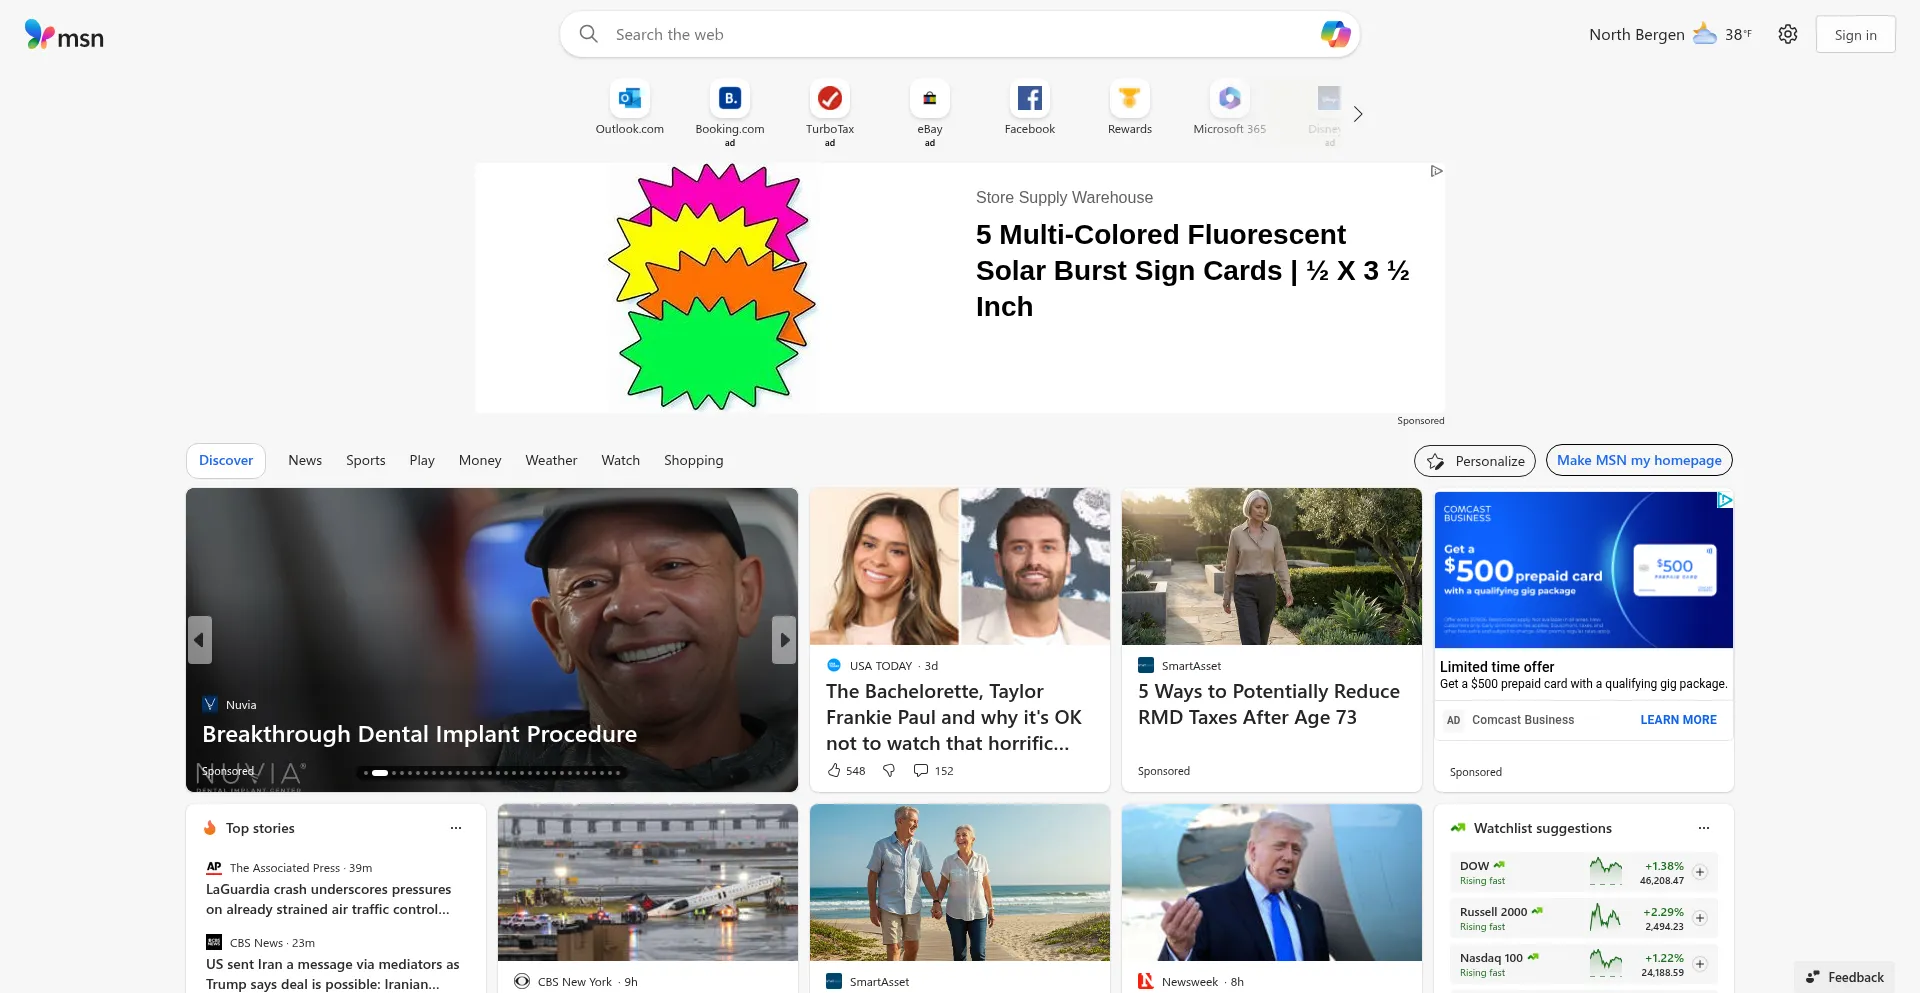Click the Comcast $500 prepaid card banner

pyautogui.click(x=1584, y=570)
